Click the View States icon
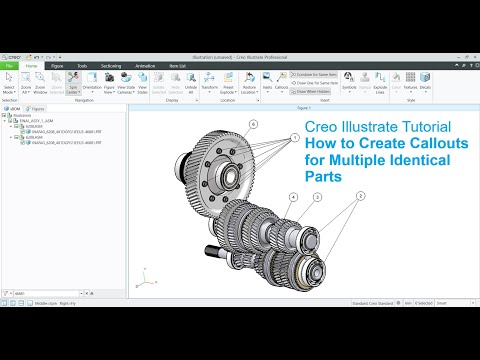Viewport: 480px width, 360px height. click(x=142, y=83)
